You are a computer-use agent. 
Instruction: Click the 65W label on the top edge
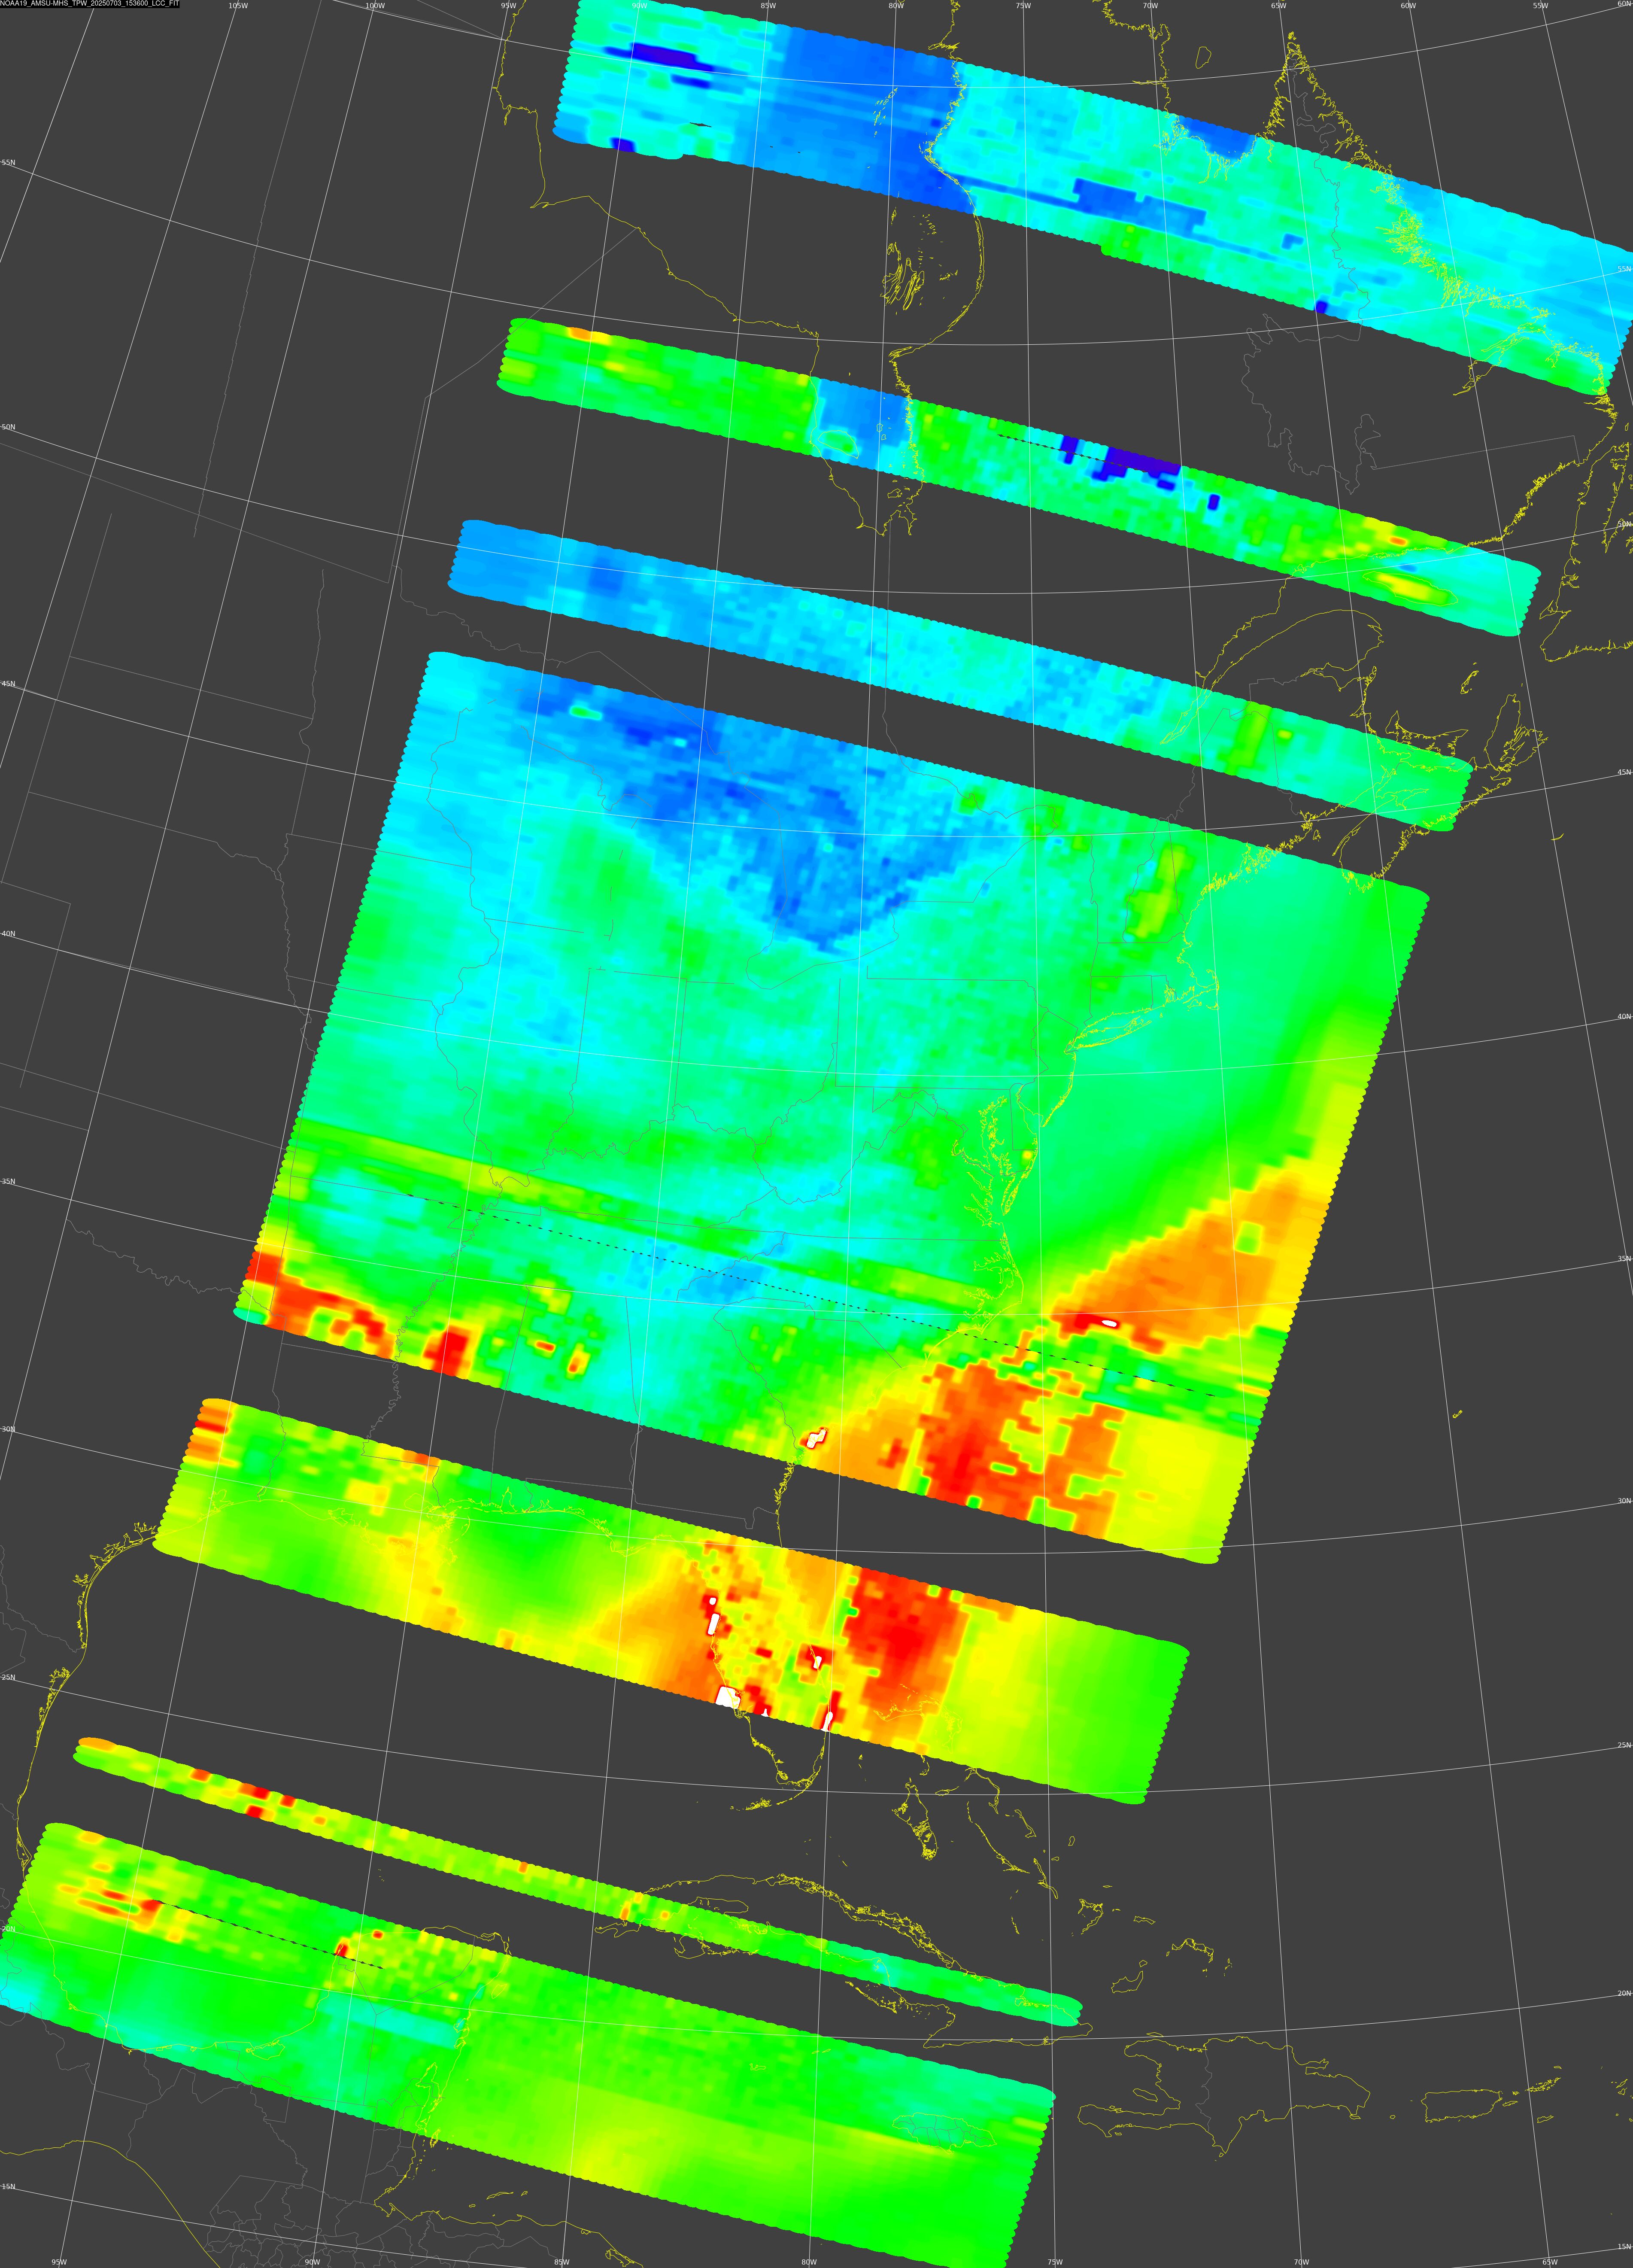1278,6
